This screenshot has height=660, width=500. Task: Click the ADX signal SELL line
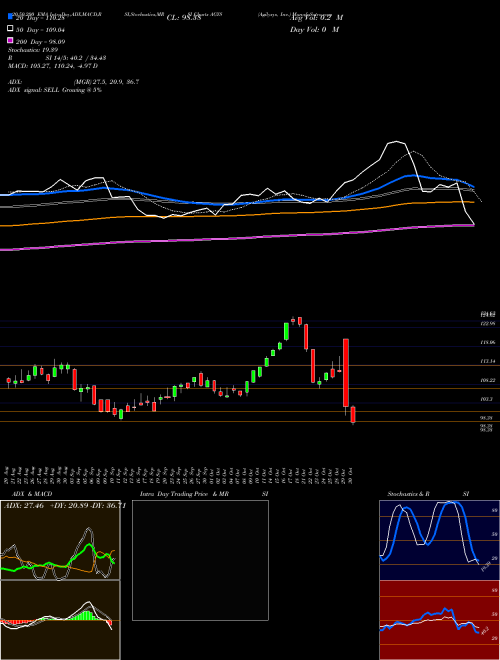pos(55,90)
